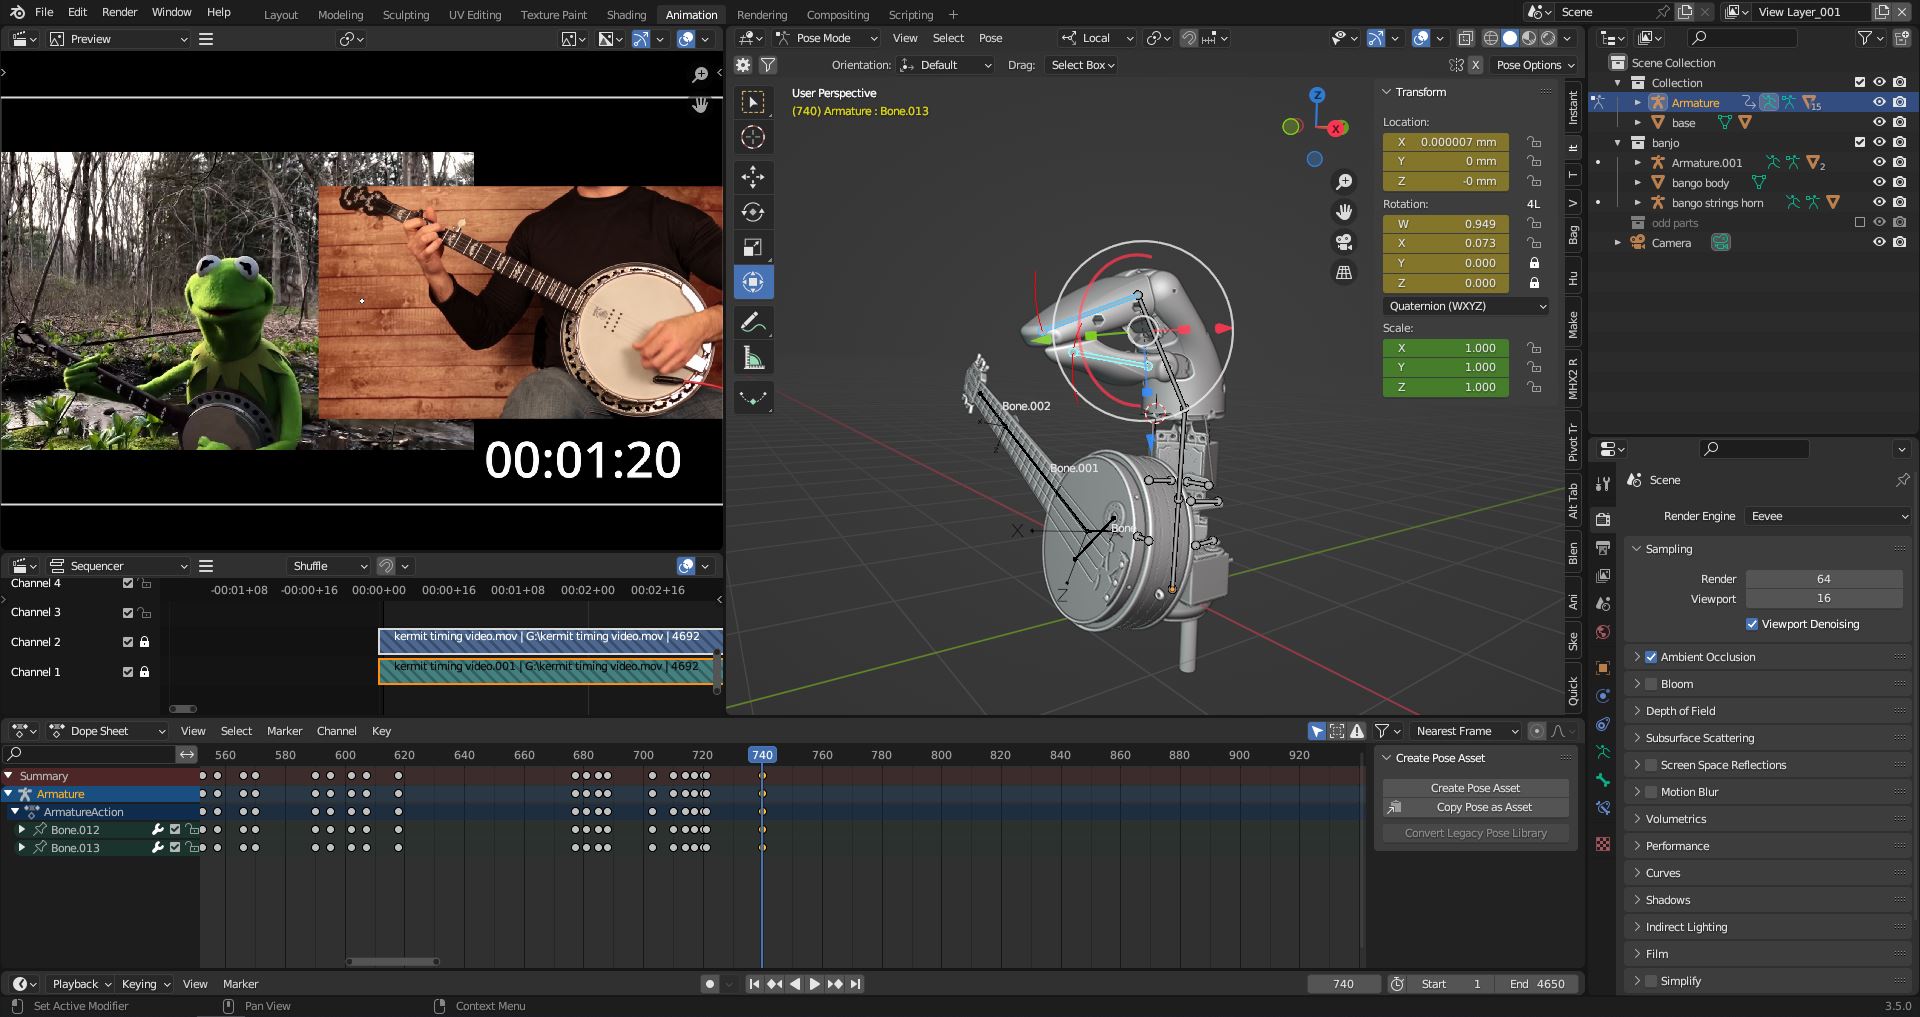Select the Cursor tool in viewport toolbar
The height and width of the screenshot is (1017, 1920).
pyautogui.click(x=753, y=137)
